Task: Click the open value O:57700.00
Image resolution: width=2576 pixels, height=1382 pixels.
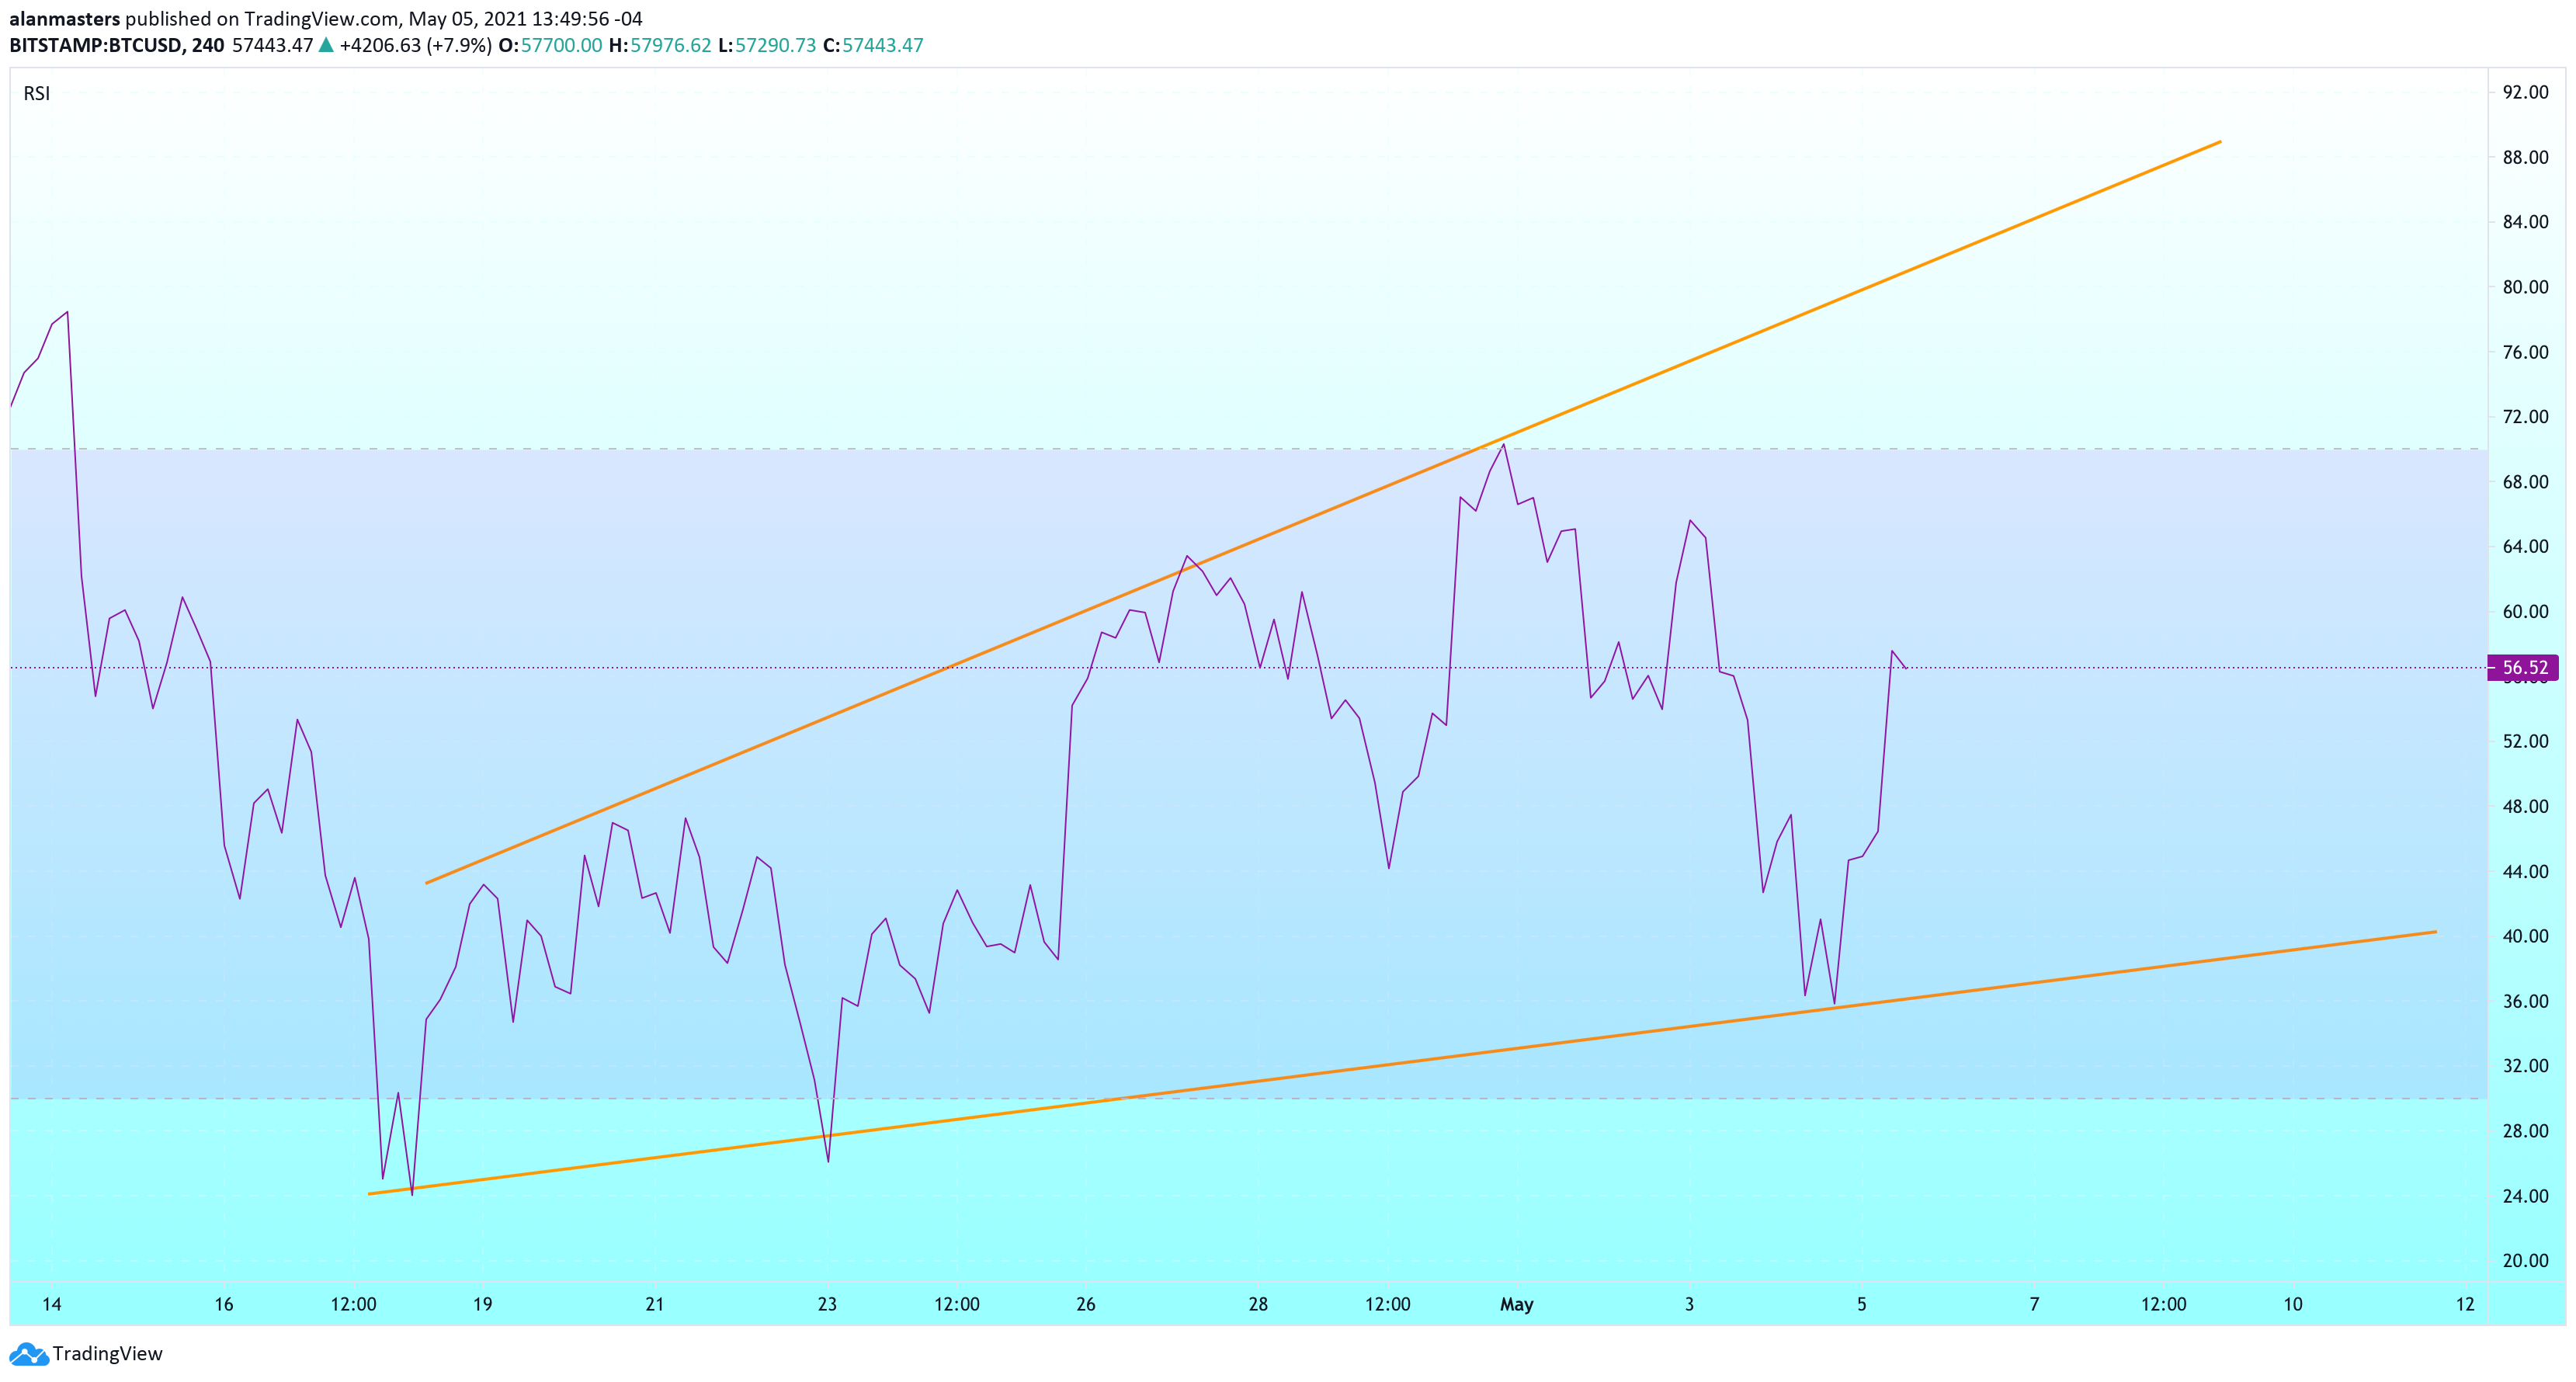Action: [550, 45]
